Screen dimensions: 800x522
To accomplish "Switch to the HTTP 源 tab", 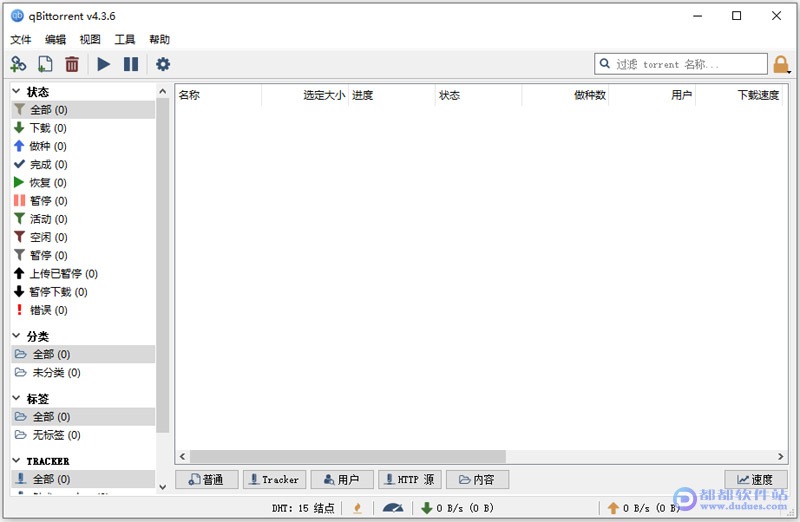I will tap(410, 479).
